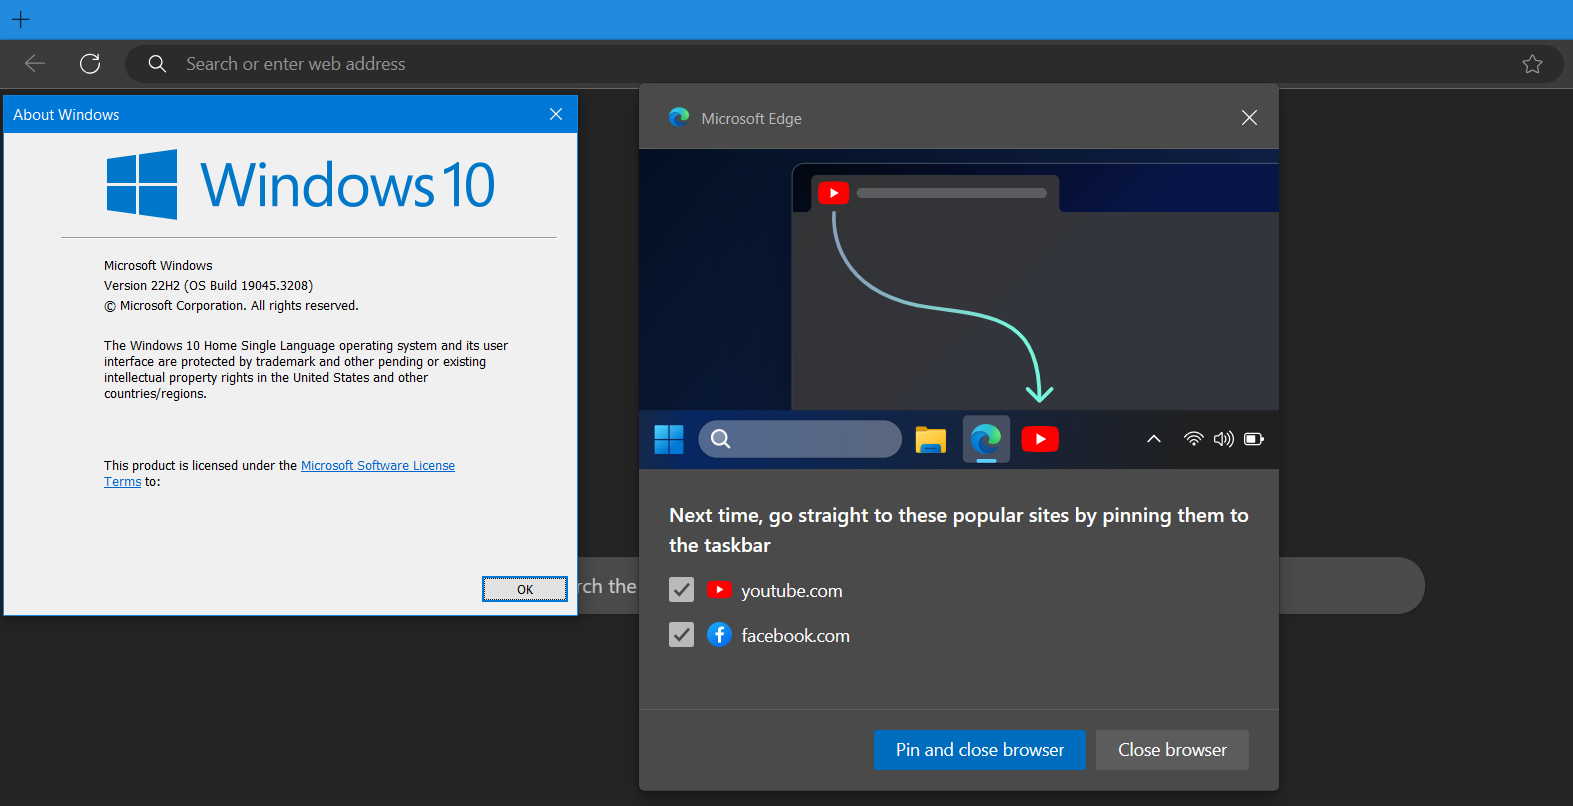Click the new tab plus icon
1573x806 pixels.
[x=21, y=19]
